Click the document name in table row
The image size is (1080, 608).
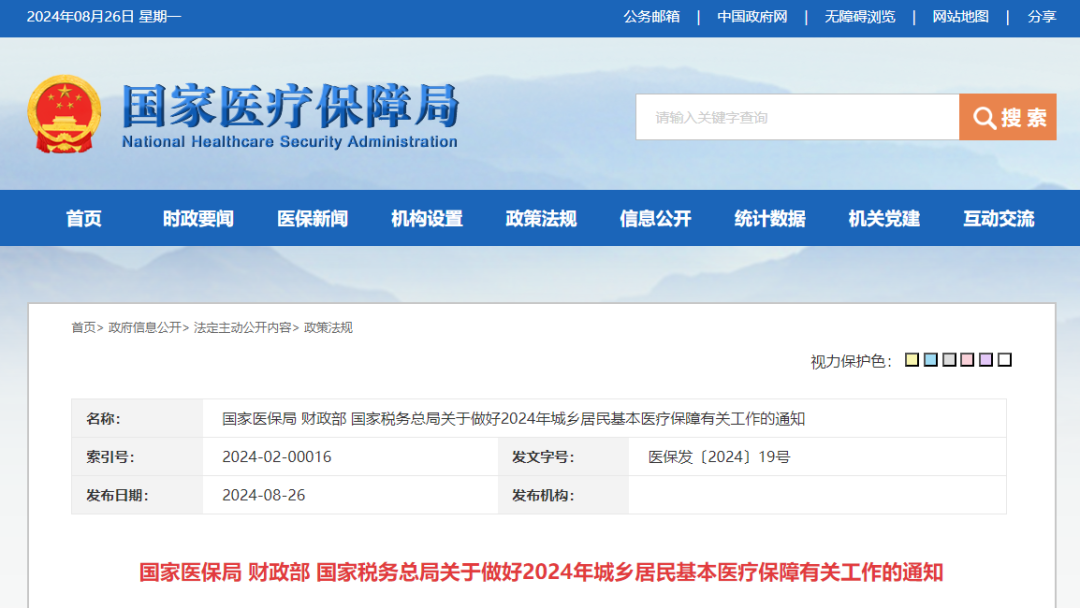tap(513, 419)
